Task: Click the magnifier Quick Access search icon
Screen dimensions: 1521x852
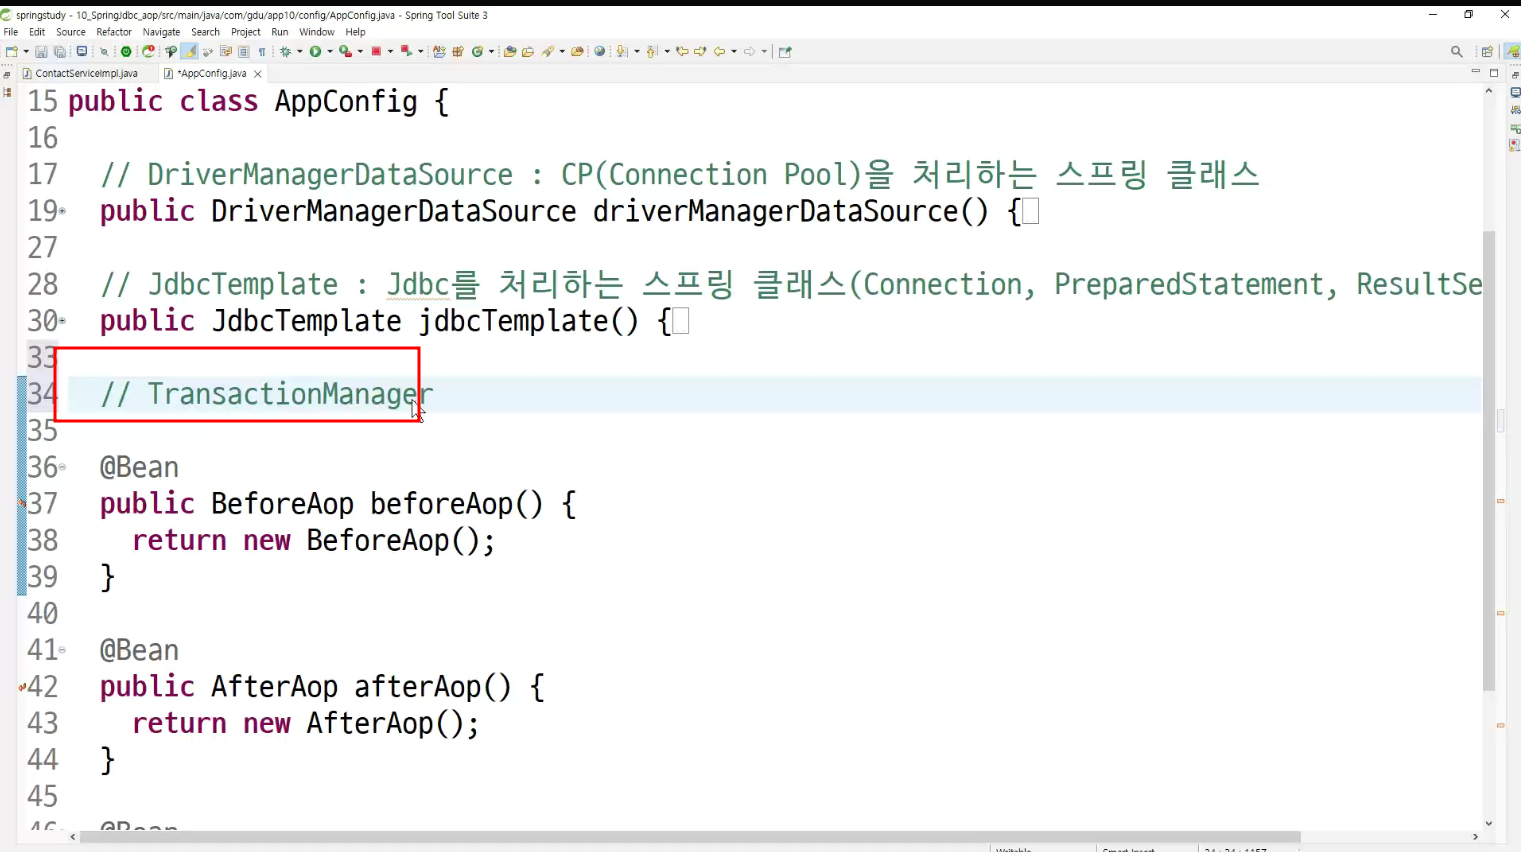Action: pyautogui.click(x=1457, y=51)
